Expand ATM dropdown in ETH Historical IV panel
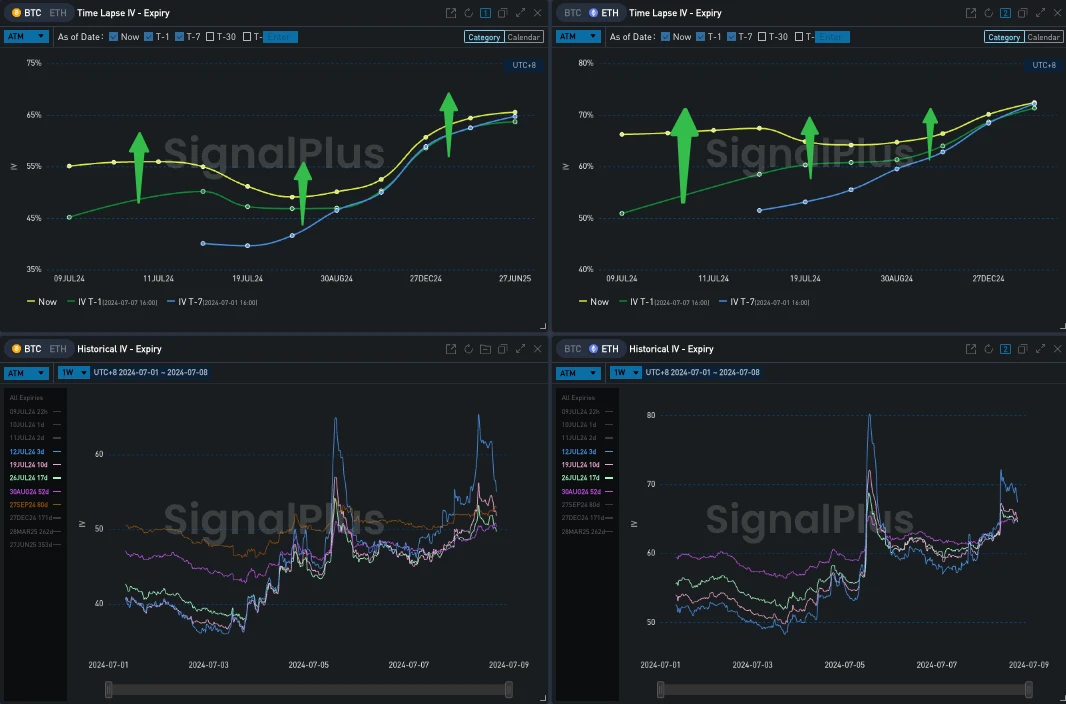Viewport: 1066px width, 704px height. pyautogui.click(x=582, y=373)
